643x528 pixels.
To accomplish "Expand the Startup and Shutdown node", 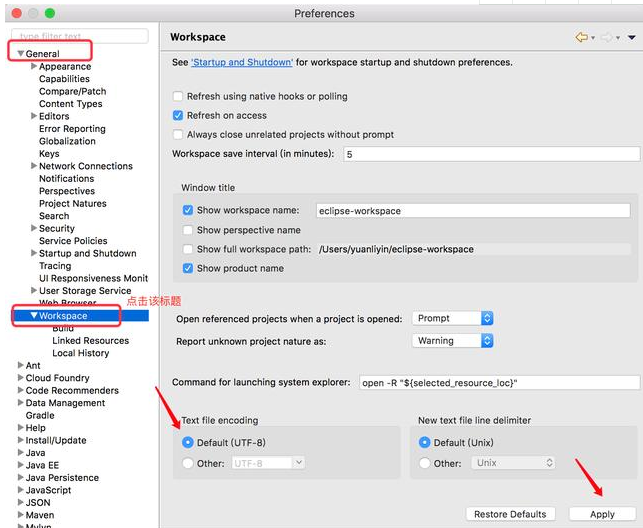I will tap(34, 254).
